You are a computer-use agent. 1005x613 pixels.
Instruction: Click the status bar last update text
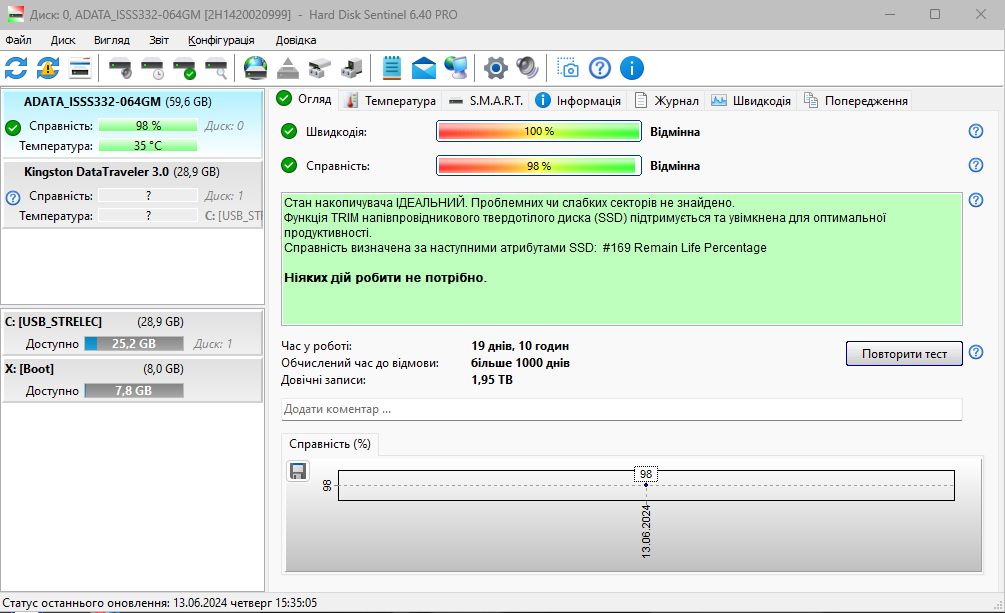tap(160, 603)
